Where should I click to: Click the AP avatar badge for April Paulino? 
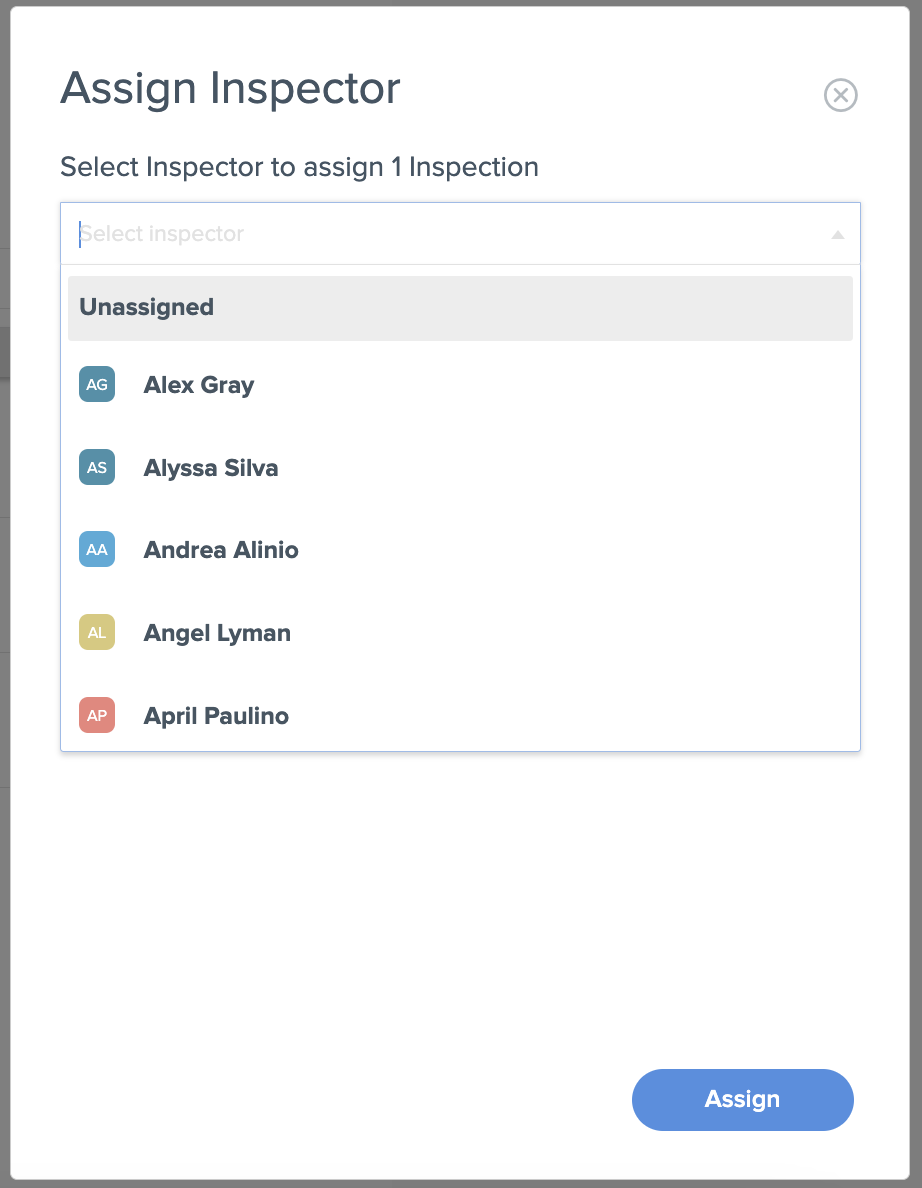point(95,715)
